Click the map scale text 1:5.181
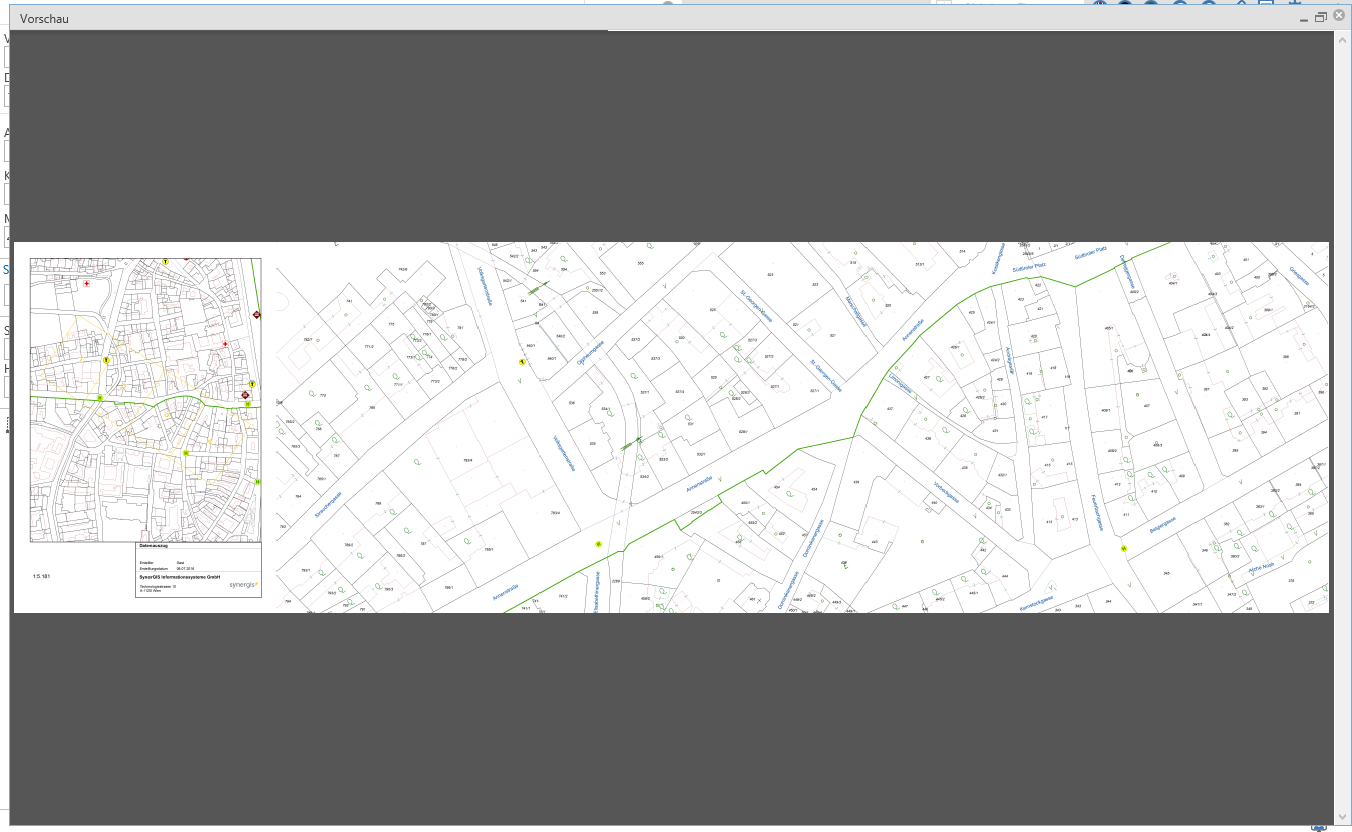Image resolution: width=1352 pixels, height=832 pixels. (41, 577)
